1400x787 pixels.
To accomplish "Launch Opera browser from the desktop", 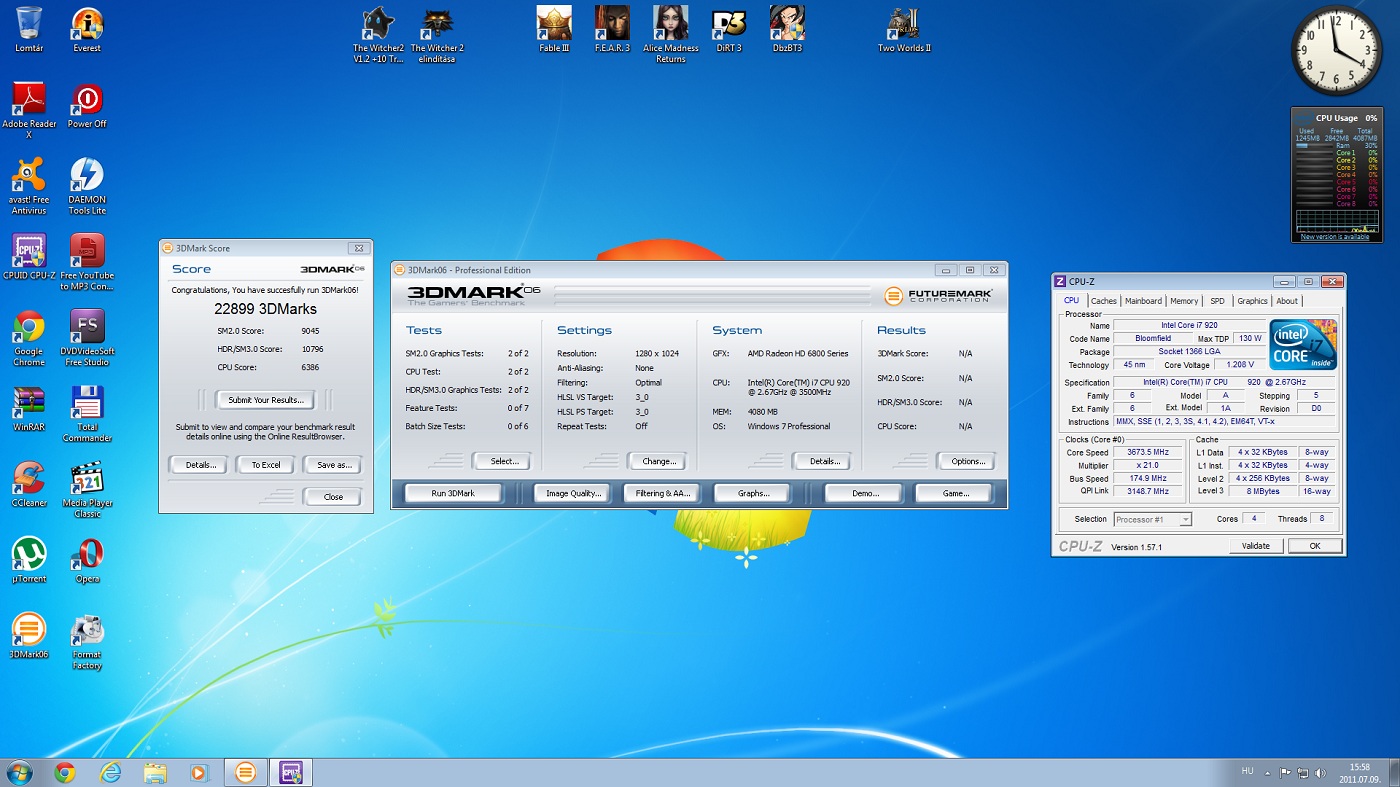I will (x=87, y=560).
